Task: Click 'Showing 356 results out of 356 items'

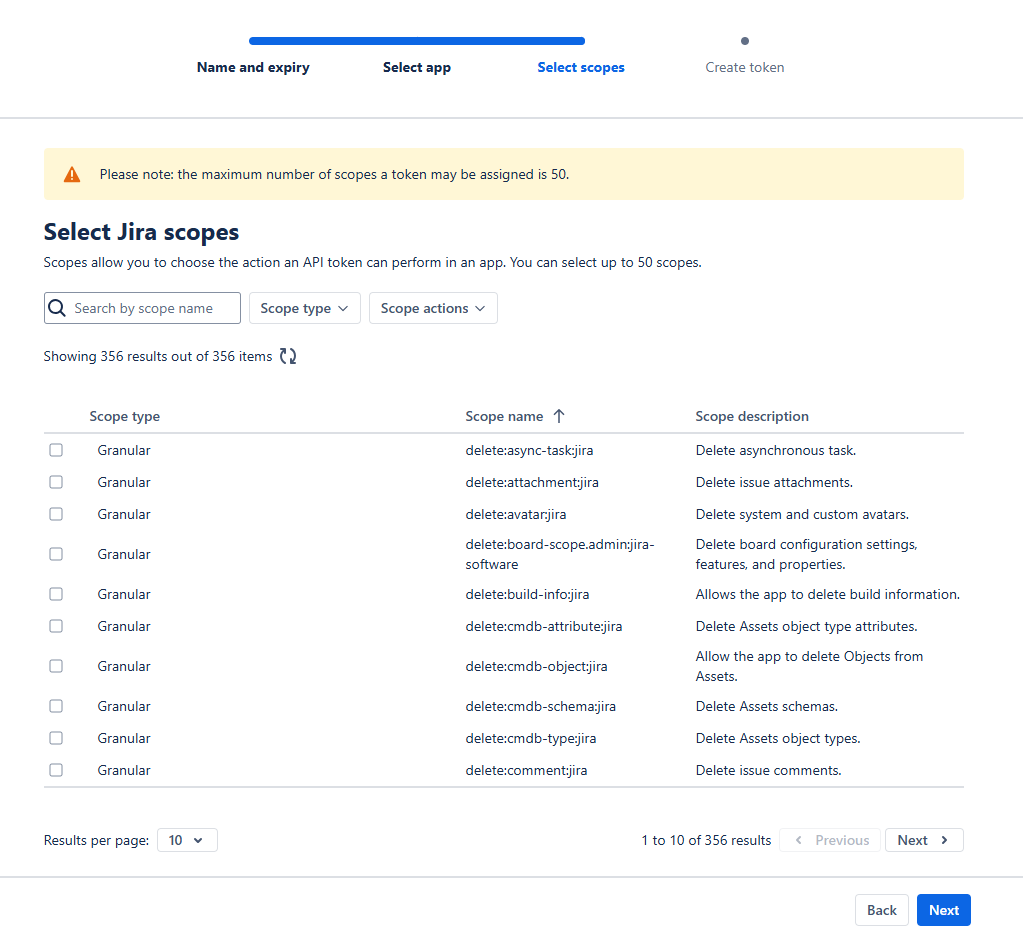Action: (158, 356)
